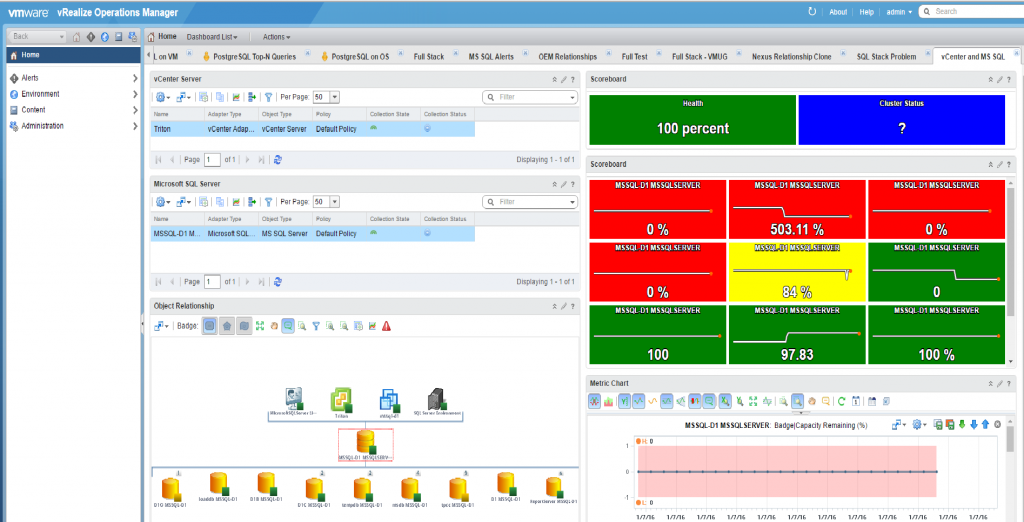Image resolution: width=1024 pixels, height=522 pixels.
Task: Click the filter funnel icon in the Microsoft SQL Server toolbar
Action: point(268,202)
